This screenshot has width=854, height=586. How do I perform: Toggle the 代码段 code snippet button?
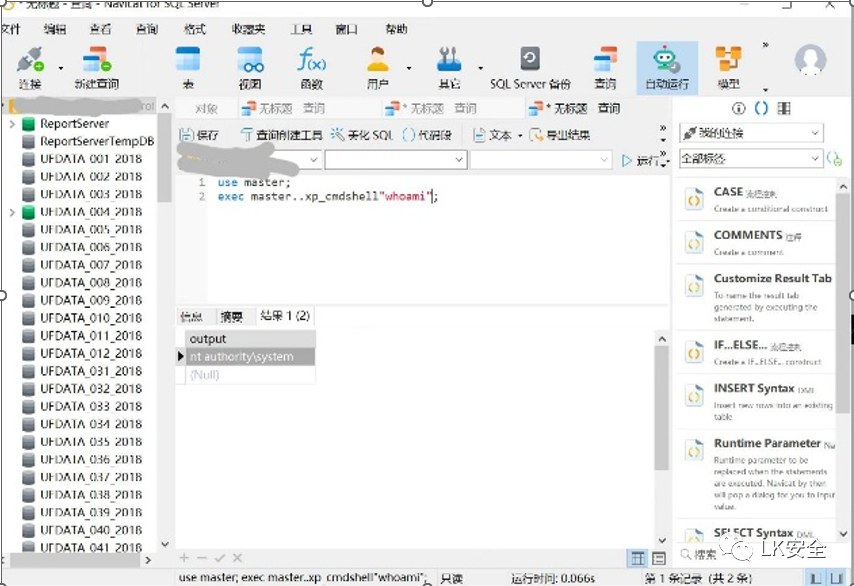point(427,135)
